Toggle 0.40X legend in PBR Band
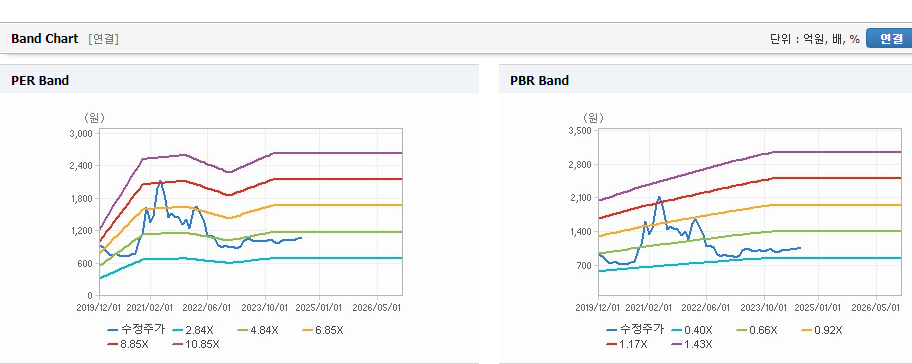This screenshot has width=912, height=364. click(692, 330)
